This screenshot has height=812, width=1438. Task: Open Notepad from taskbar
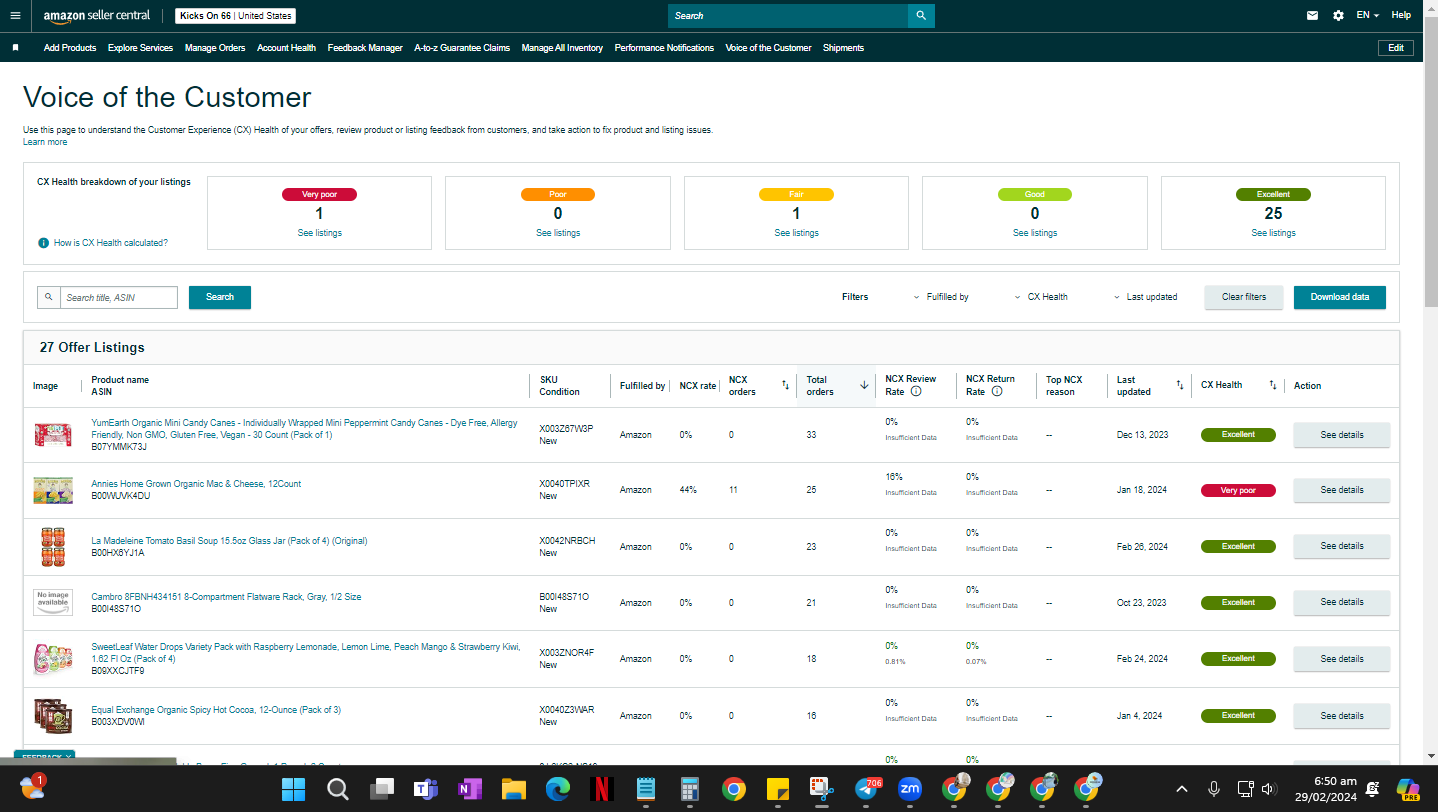coord(645,789)
